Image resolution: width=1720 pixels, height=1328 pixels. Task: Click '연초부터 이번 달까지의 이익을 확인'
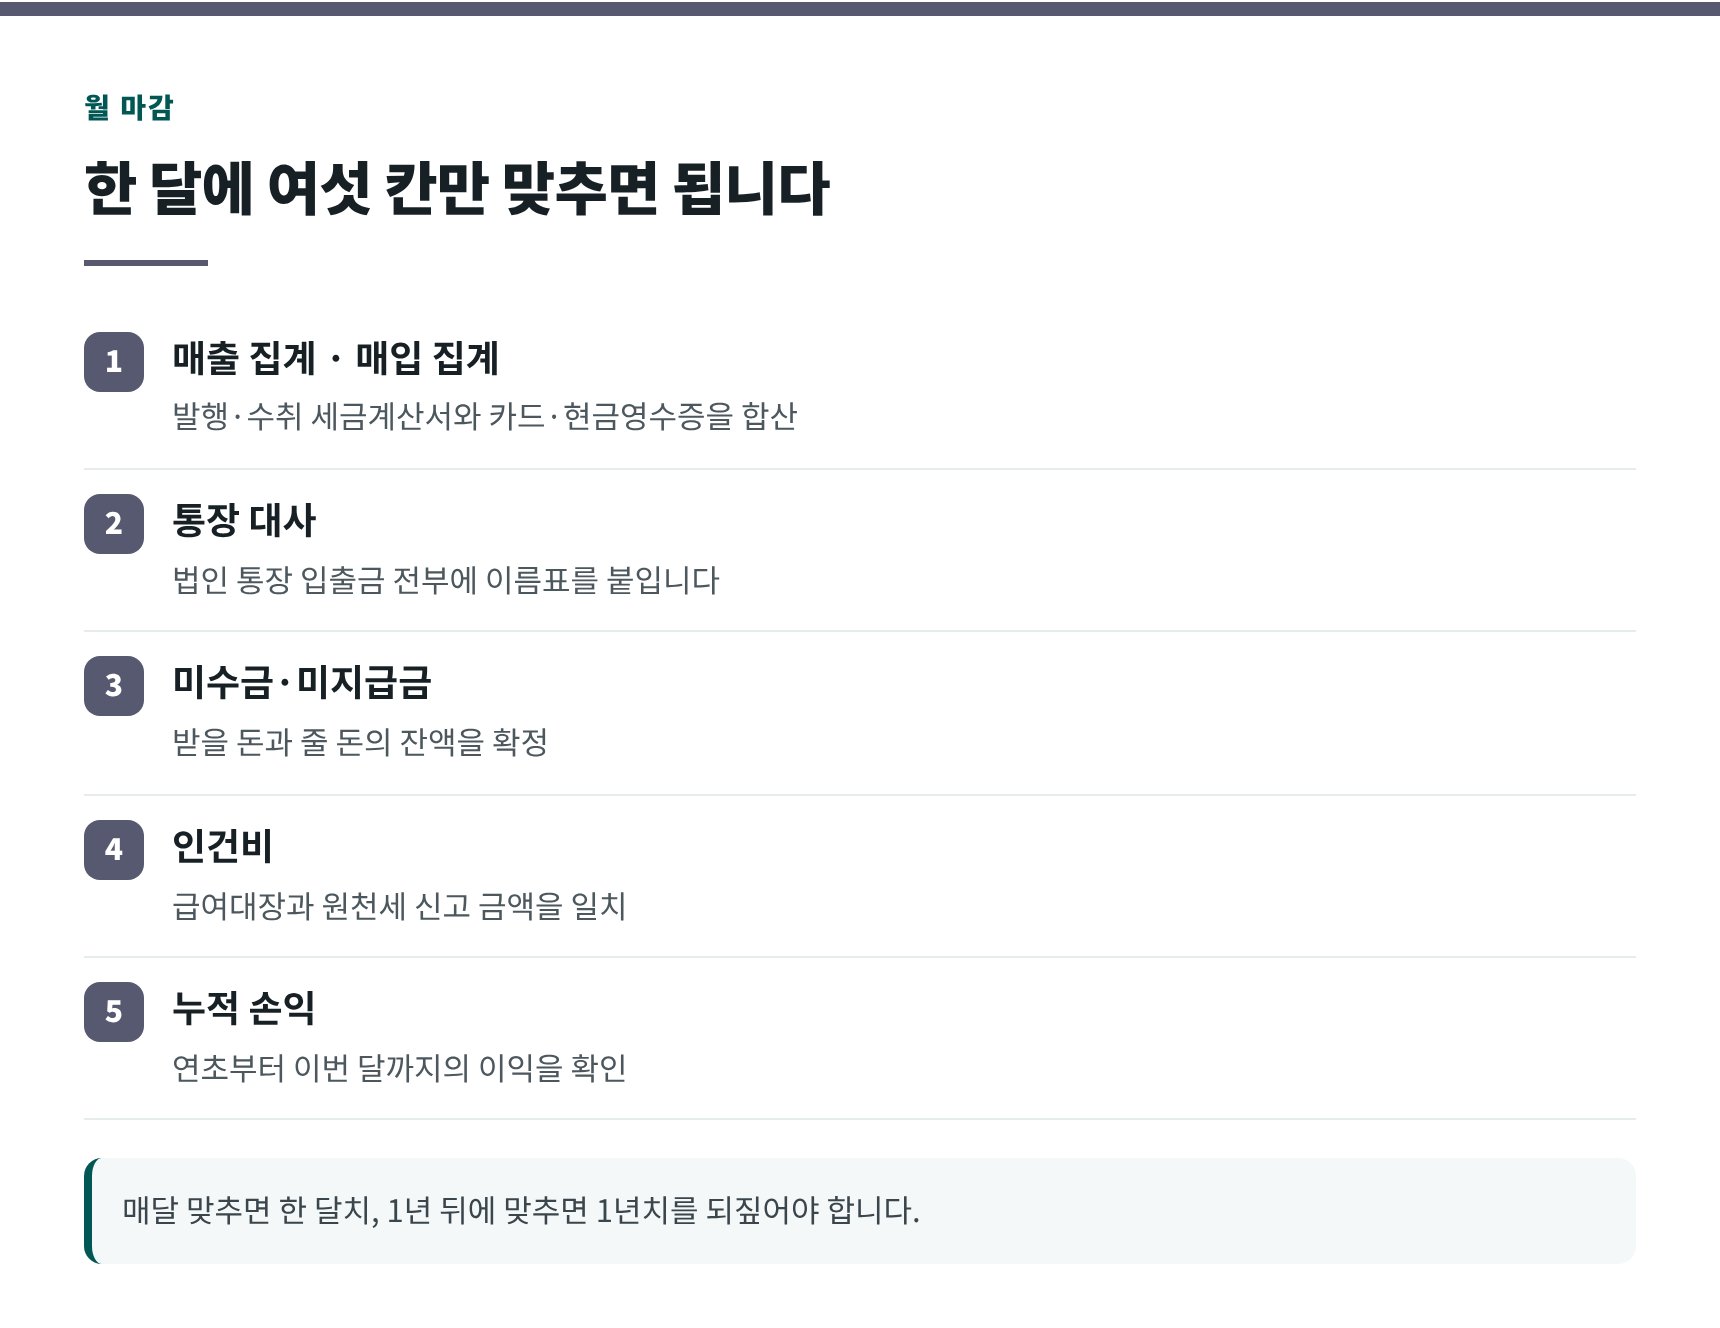[399, 1068]
